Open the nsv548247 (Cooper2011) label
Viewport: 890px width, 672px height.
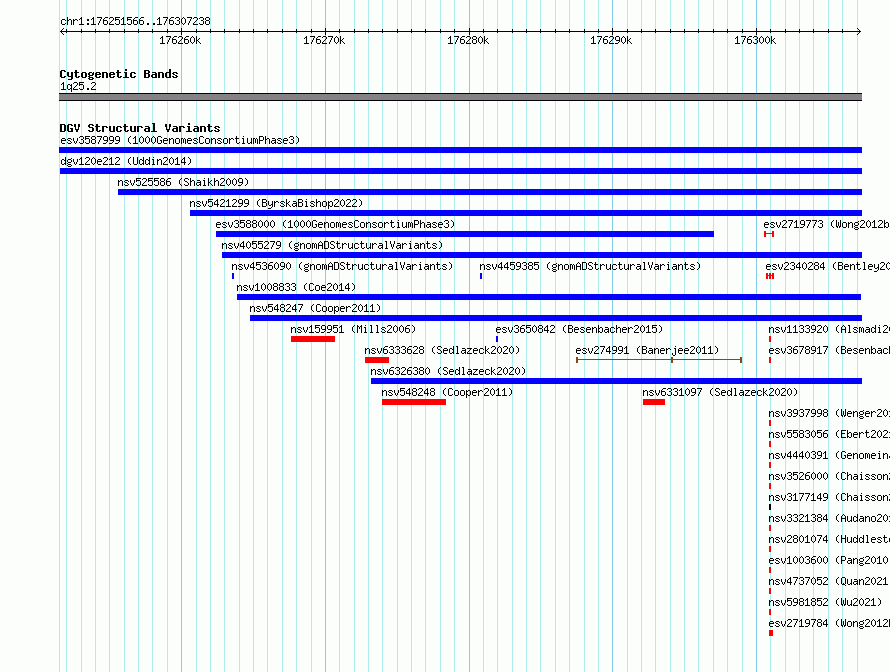click(x=316, y=308)
